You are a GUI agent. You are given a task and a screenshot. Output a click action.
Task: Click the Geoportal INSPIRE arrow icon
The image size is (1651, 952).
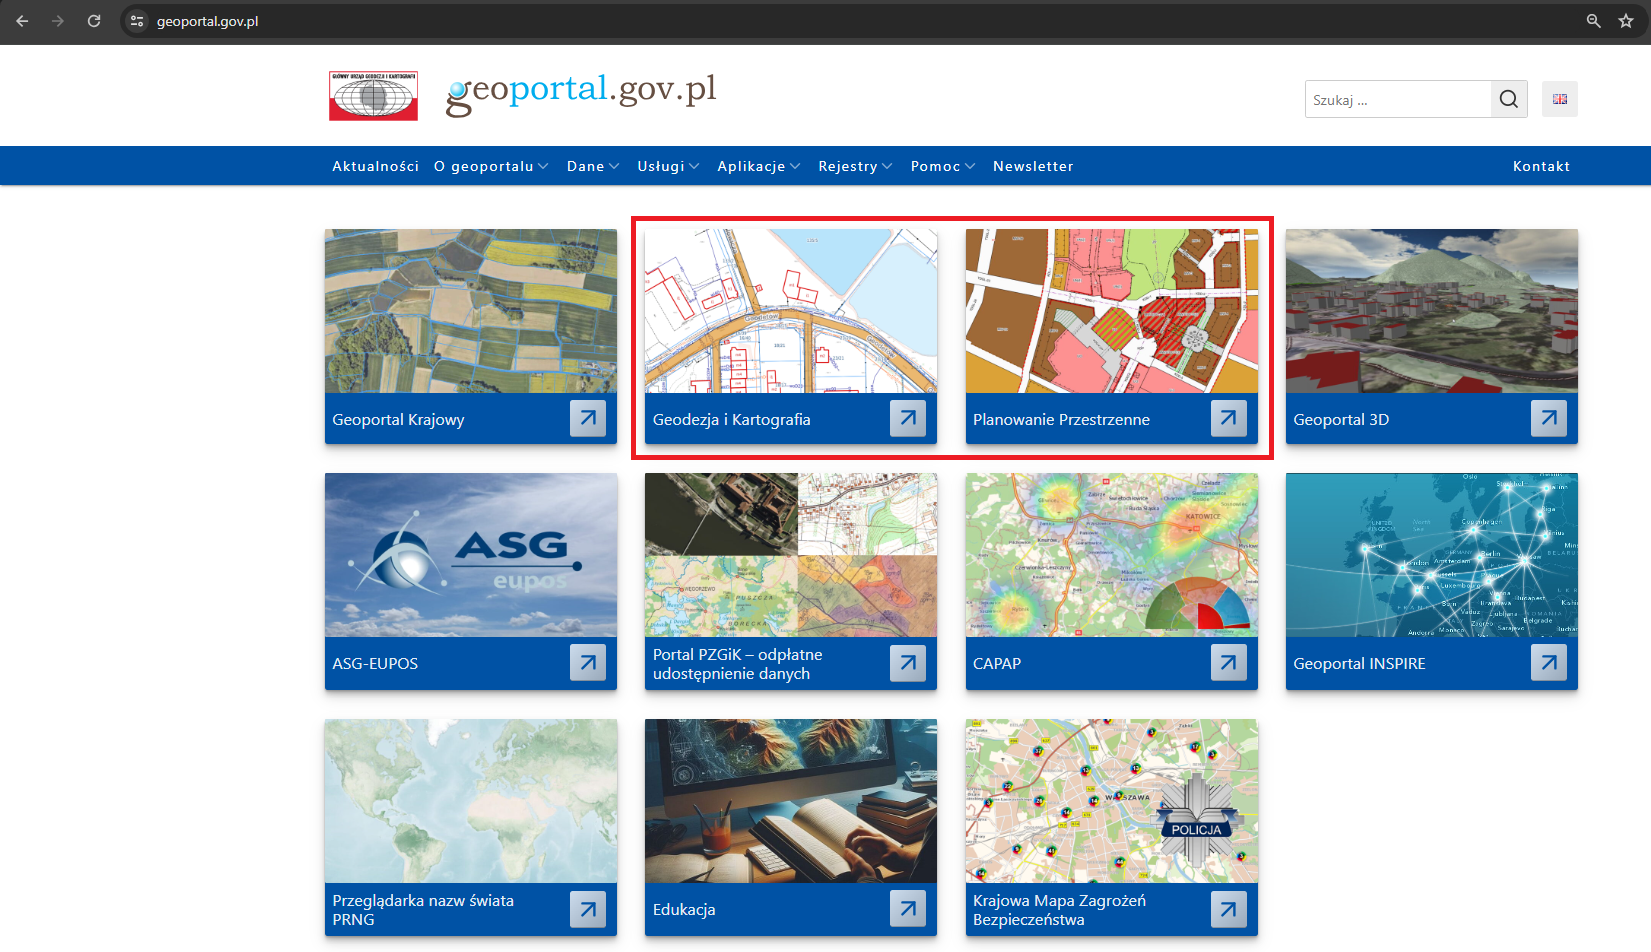coord(1548,662)
